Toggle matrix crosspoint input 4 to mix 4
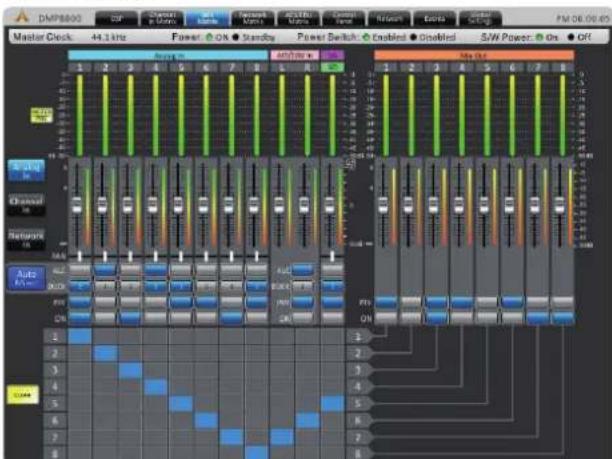The height and width of the screenshot is (459, 612). pyautogui.click(x=156, y=387)
